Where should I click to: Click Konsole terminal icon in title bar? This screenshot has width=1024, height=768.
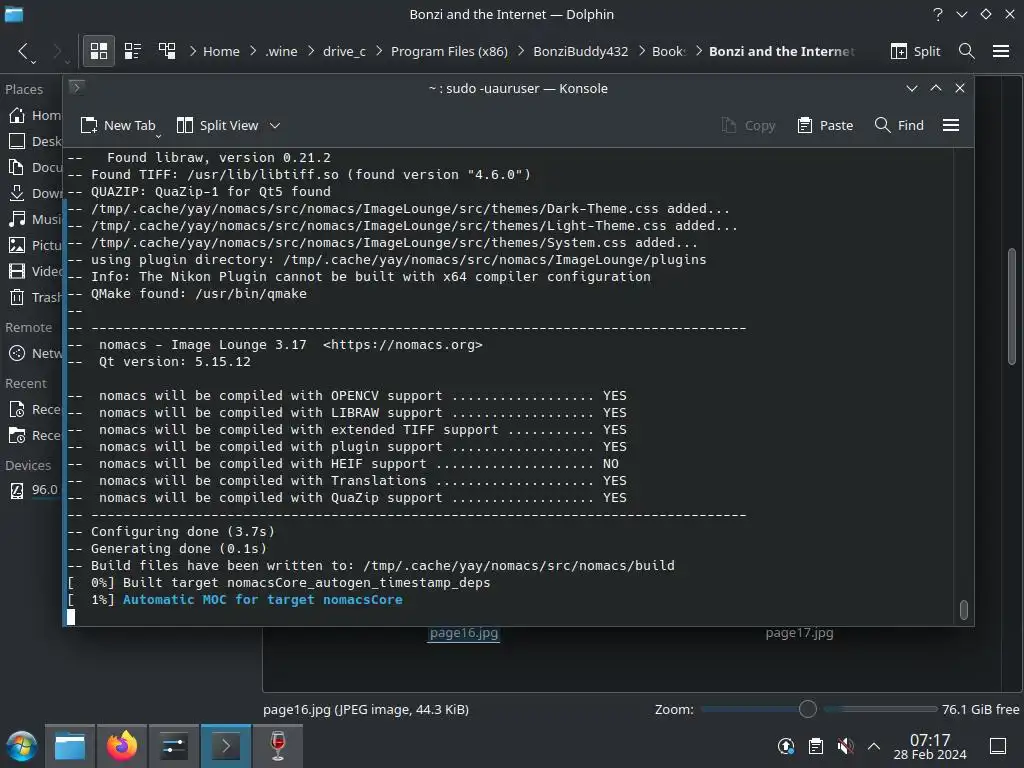tap(76, 87)
